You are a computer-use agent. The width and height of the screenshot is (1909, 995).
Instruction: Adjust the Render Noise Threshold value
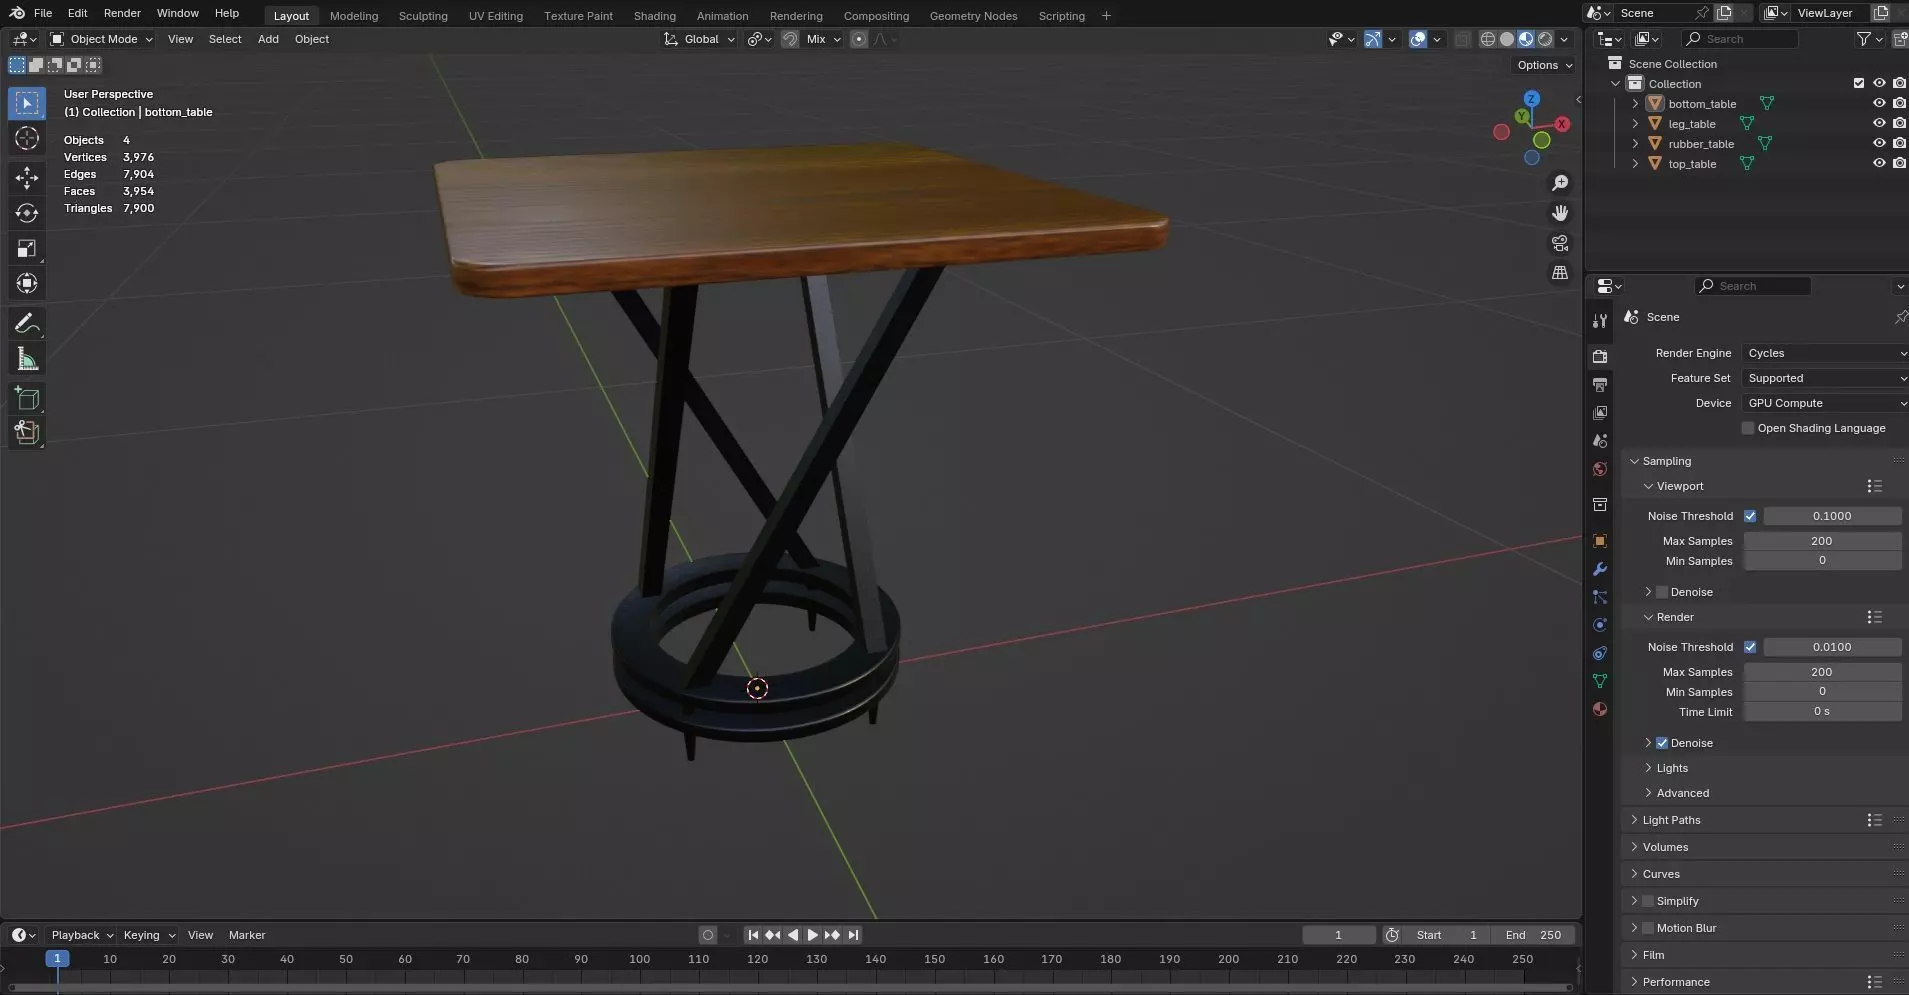click(1832, 647)
